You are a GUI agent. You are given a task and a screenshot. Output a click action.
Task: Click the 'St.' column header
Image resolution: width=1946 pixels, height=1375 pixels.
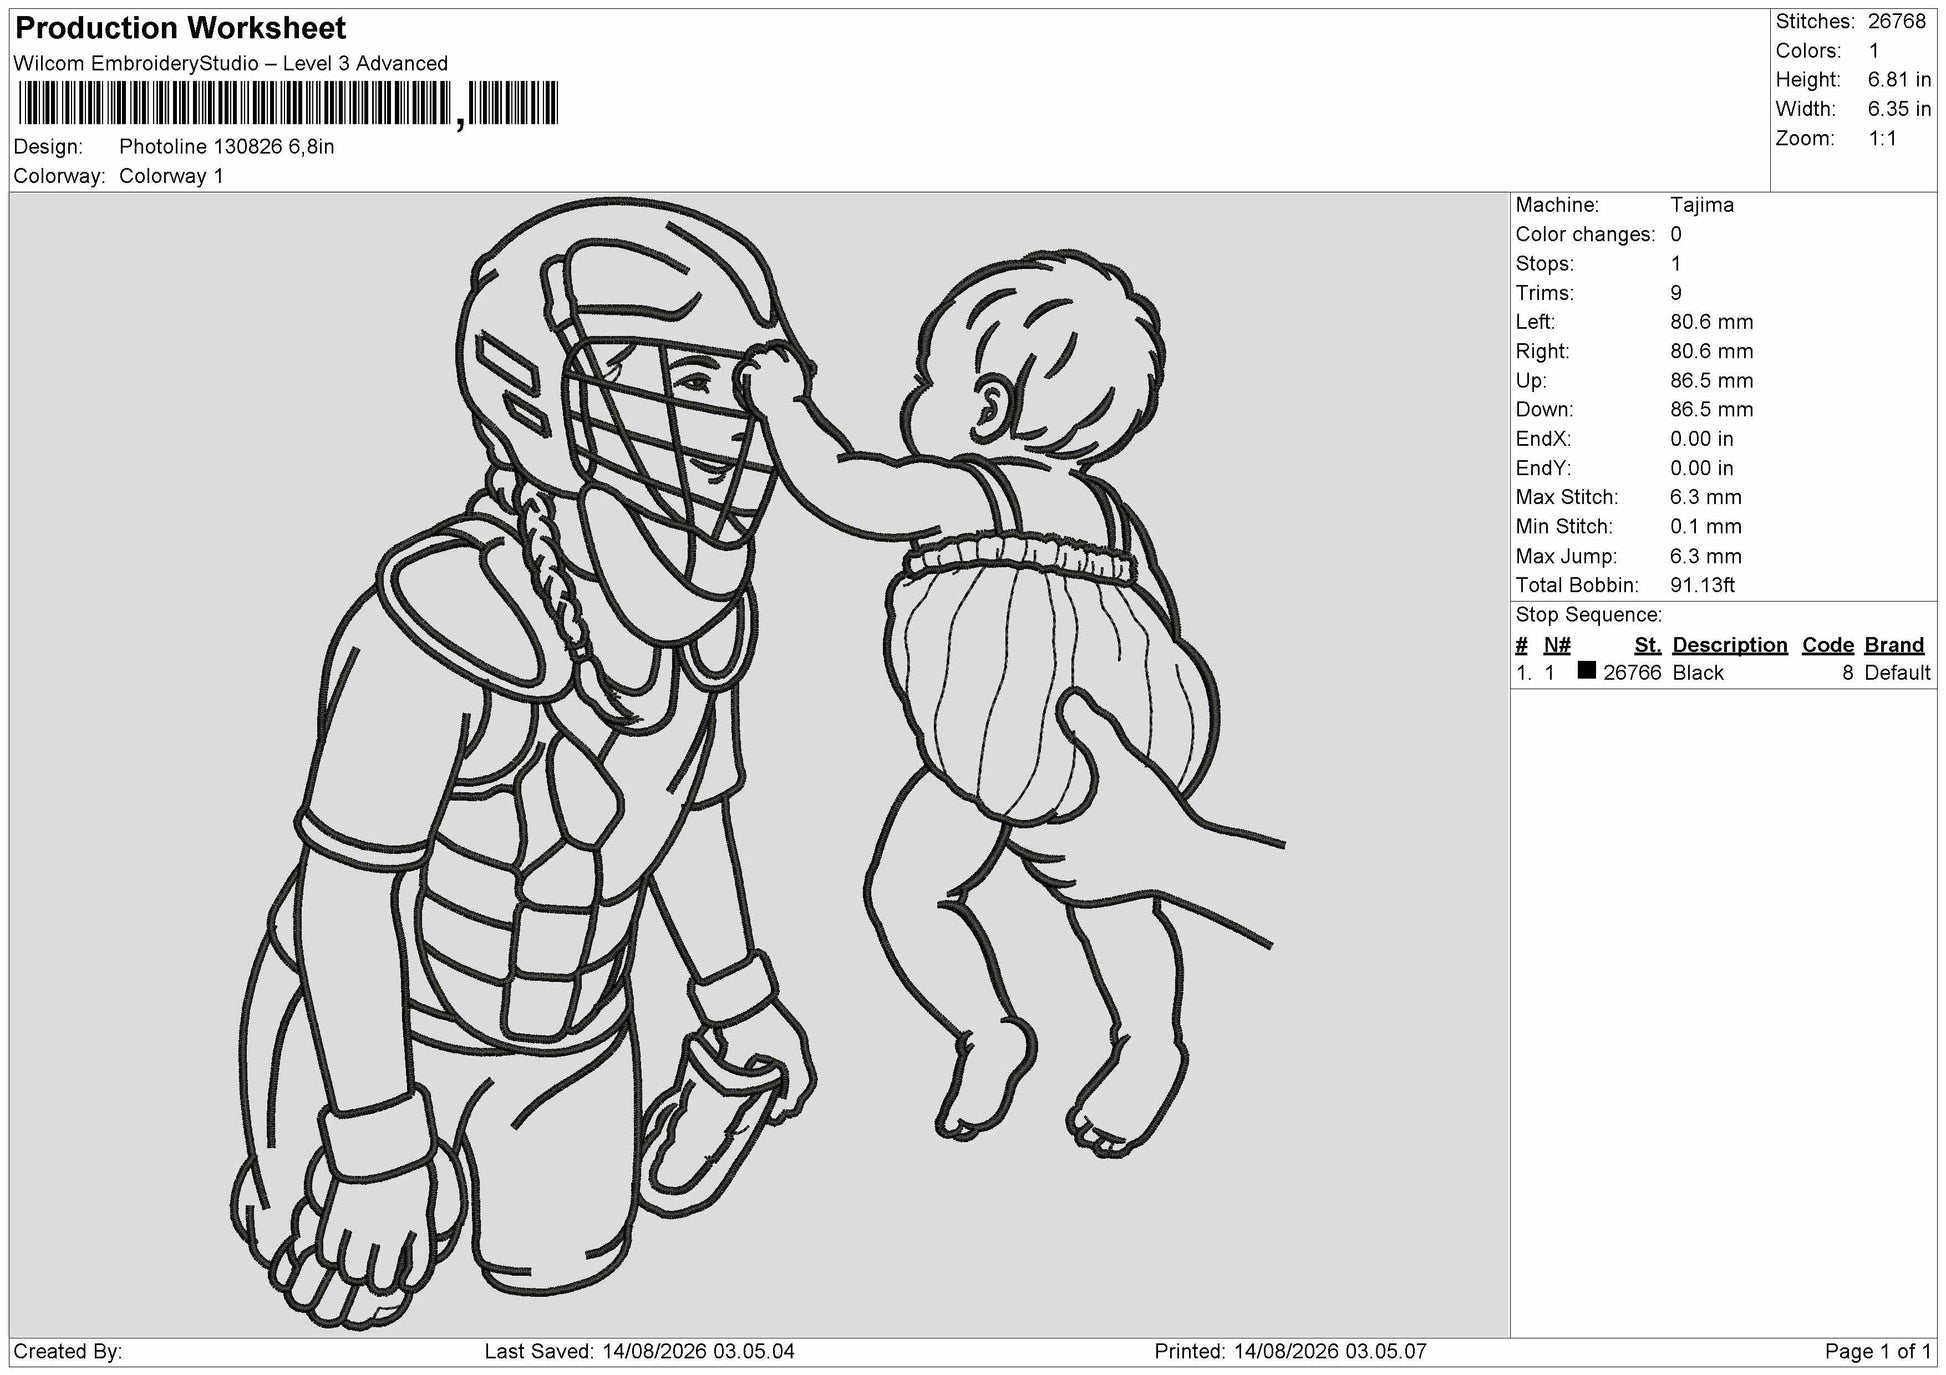click(x=1647, y=645)
